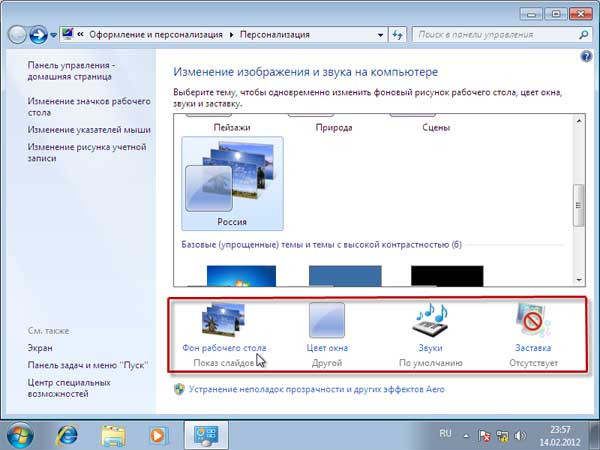Select the solid blue classic theme thumbnail
600x450 pixels.
click(x=345, y=276)
